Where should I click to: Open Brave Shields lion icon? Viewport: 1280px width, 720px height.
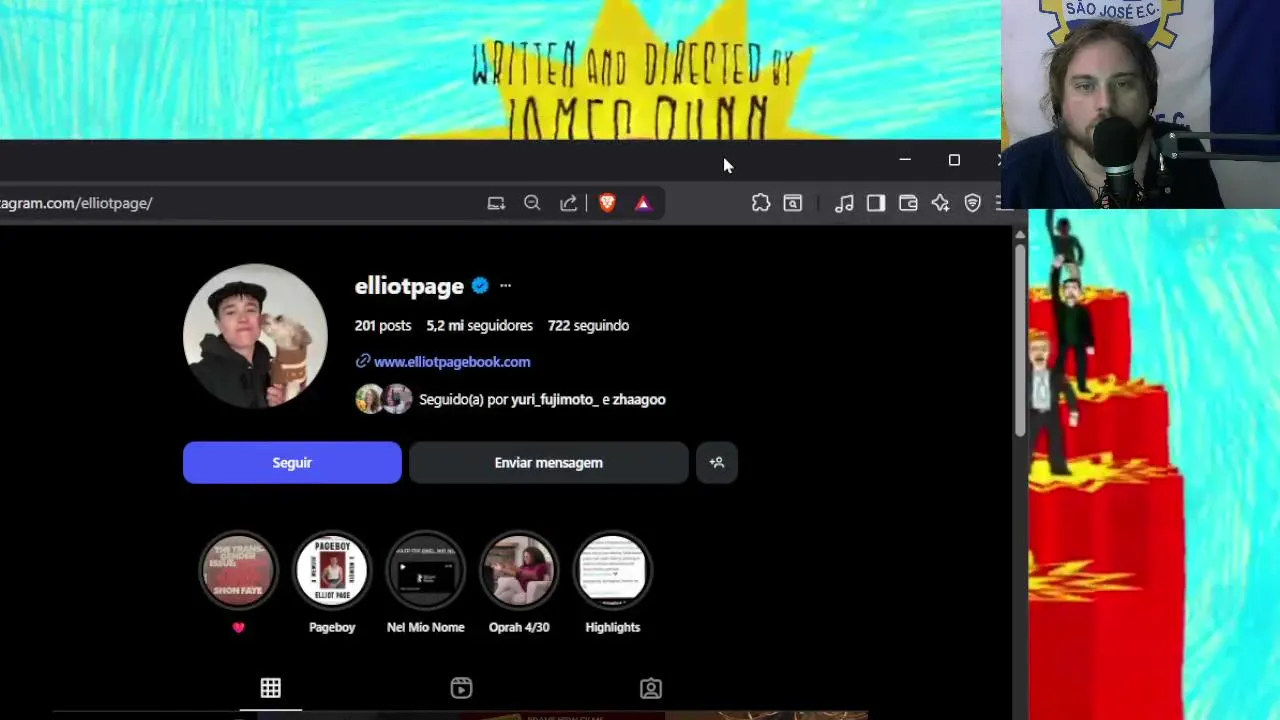point(607,203)
